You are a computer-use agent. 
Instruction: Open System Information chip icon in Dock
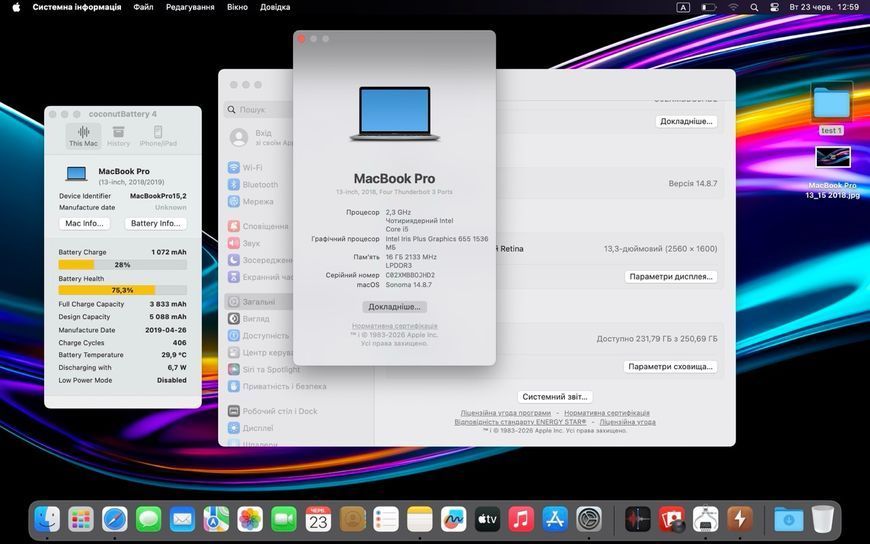706,520
